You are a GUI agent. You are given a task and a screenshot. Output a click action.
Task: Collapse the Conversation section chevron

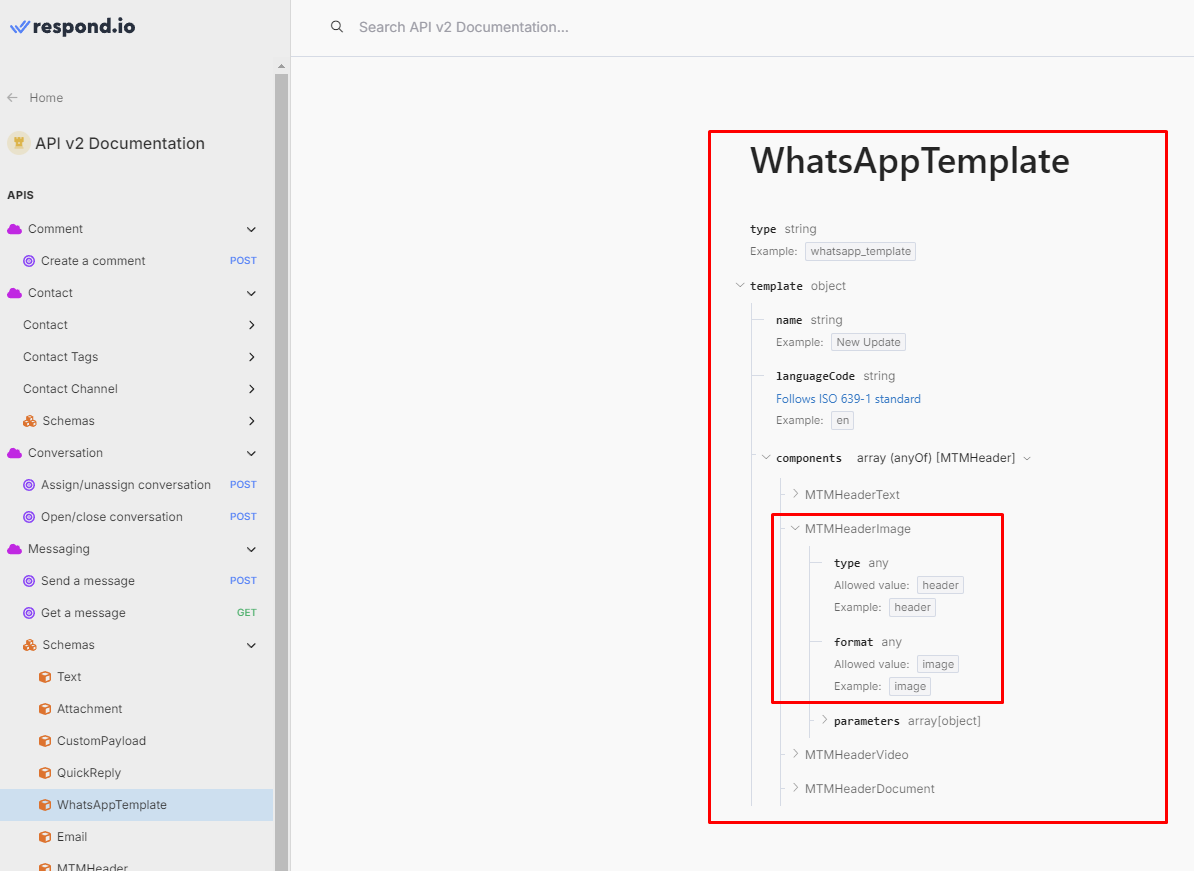pos(251,453)
